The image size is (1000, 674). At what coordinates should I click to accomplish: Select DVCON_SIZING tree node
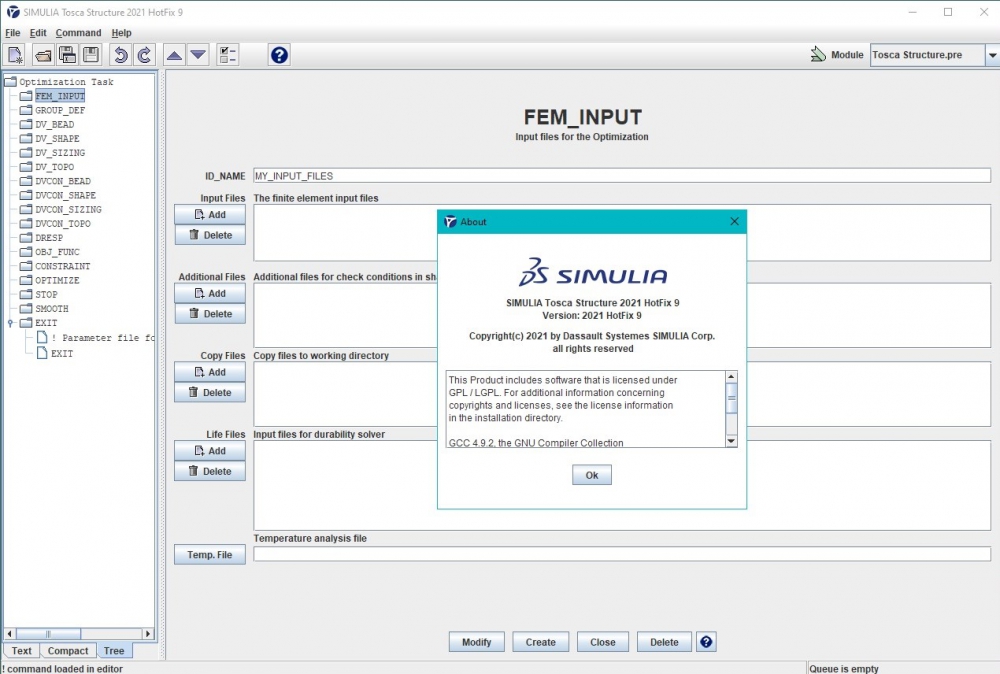pos(68,209)
